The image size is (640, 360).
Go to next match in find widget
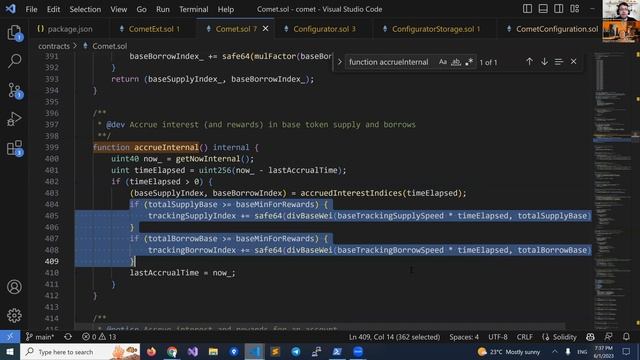[544, 62]
